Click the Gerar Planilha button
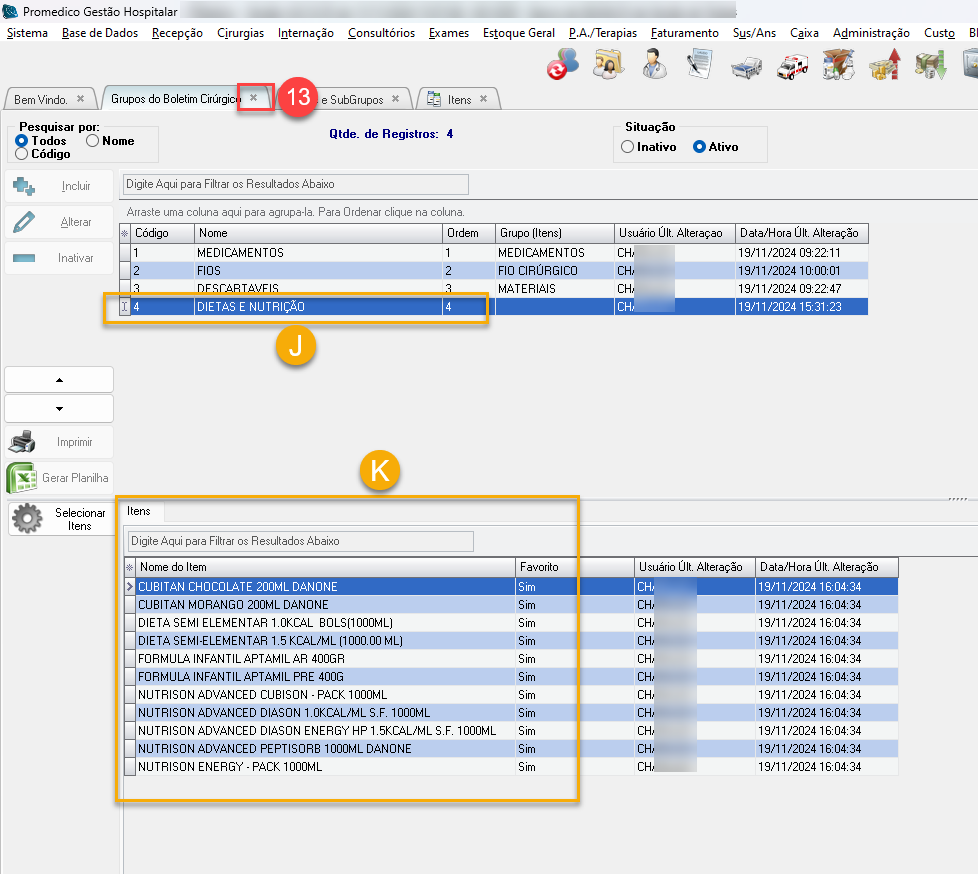Viewport: 978px width, 874px height. coord(60,478)
